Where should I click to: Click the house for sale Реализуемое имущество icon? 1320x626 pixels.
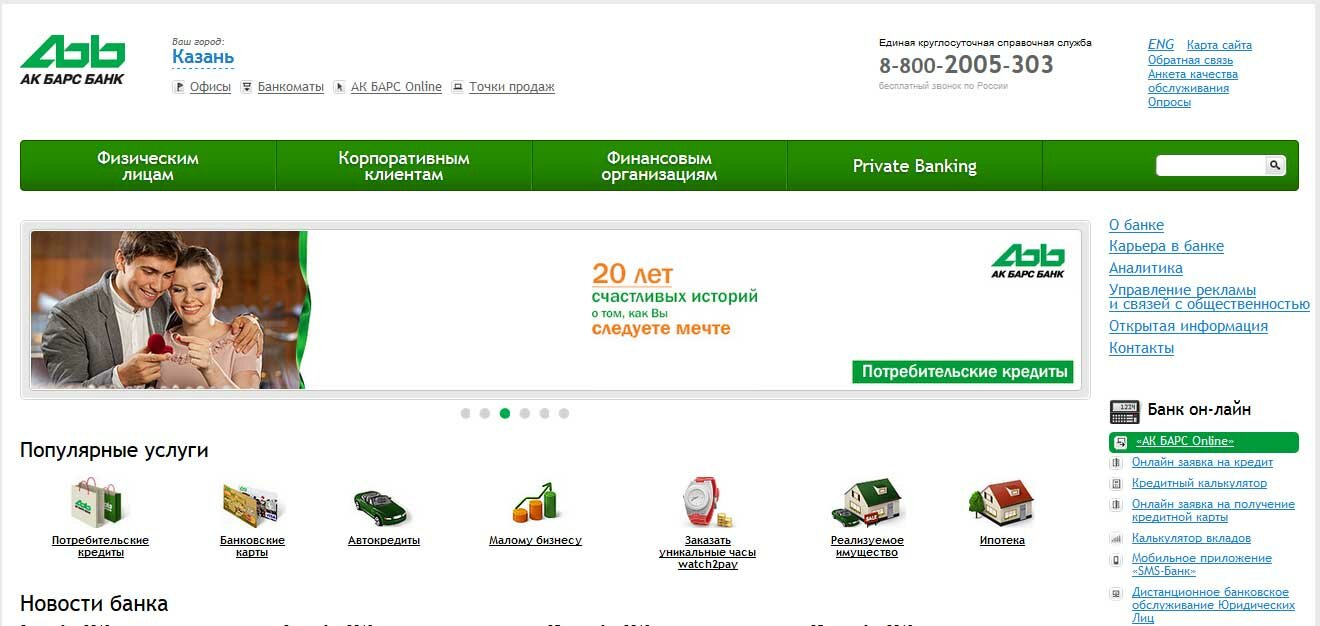click(867, 502)
